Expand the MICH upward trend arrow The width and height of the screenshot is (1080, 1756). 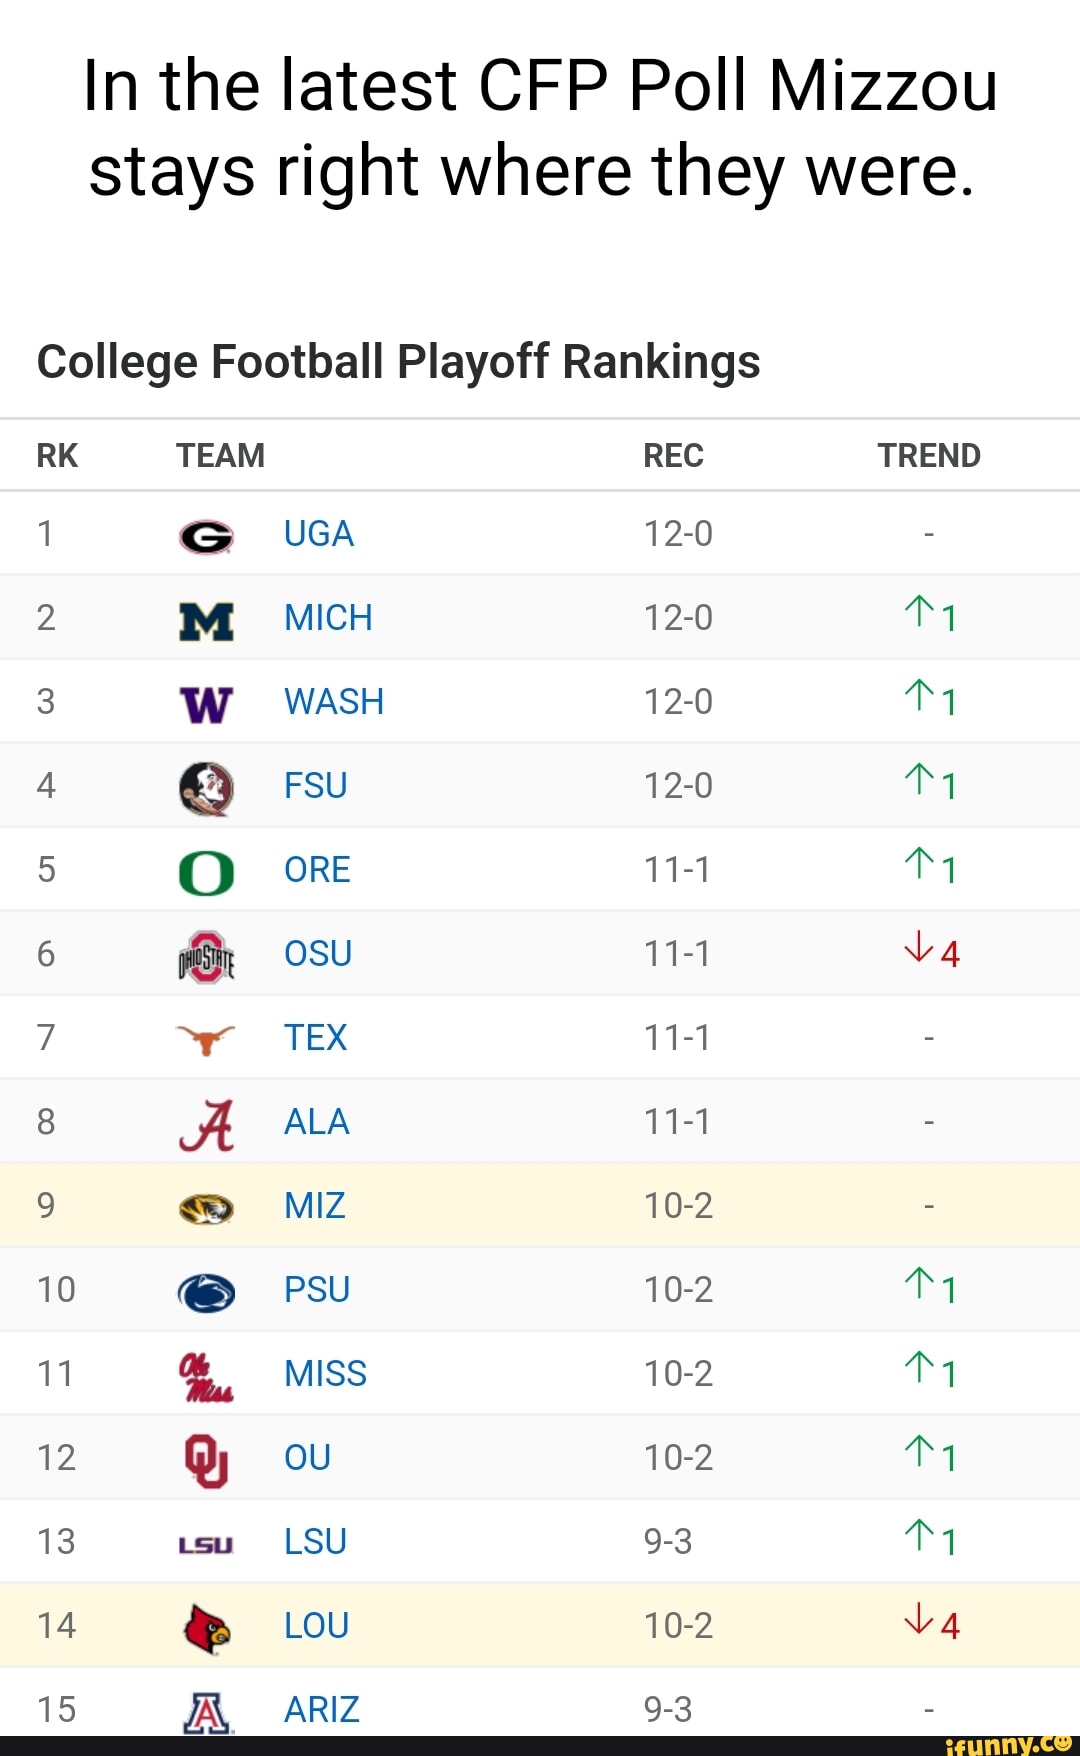[930, 617]
